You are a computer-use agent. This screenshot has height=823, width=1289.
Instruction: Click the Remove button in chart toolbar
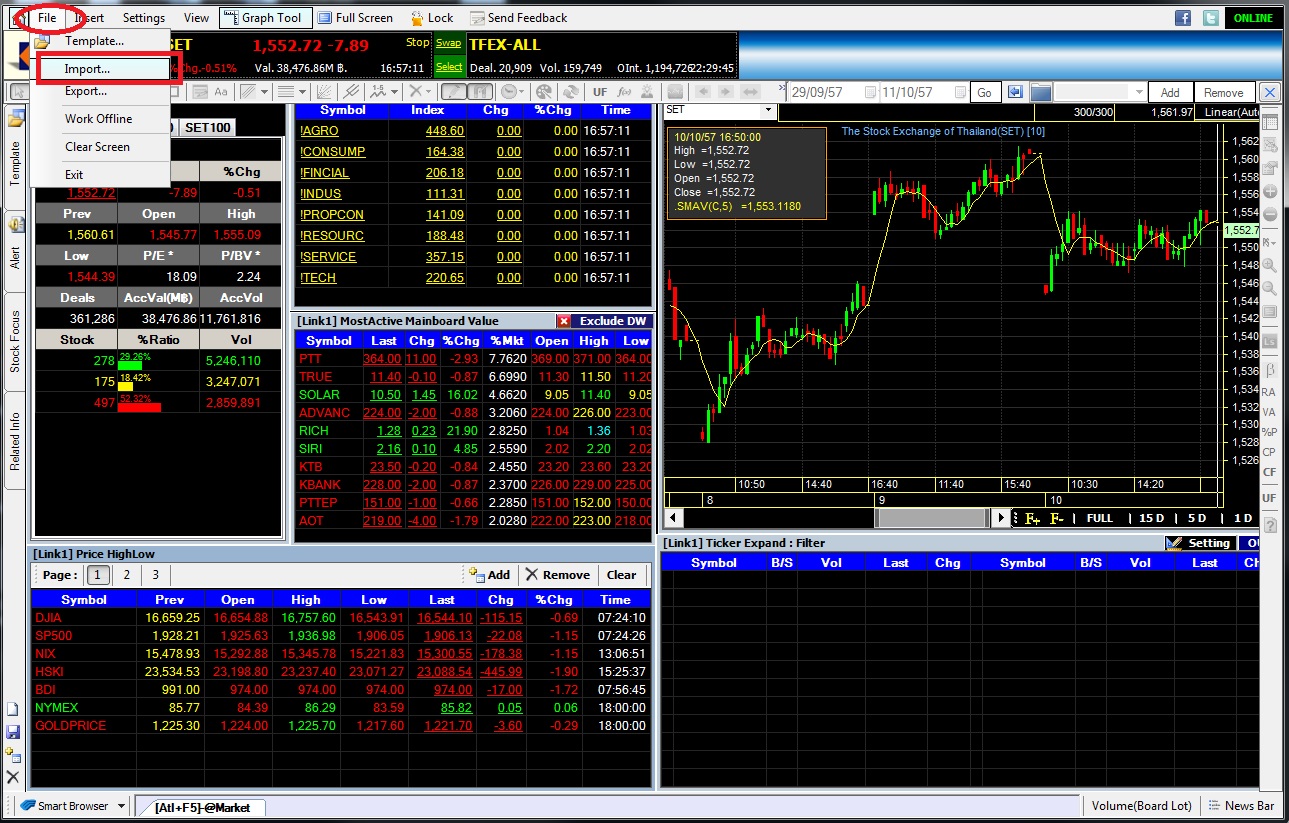pos(1223,92)
